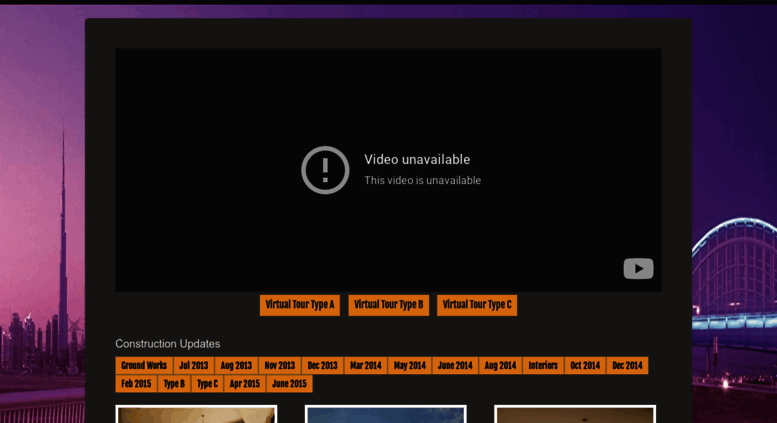The height and width of the screenshot is (423, 777).
Task: Click the Construction Updates heading
Action: tap(167, 344)
